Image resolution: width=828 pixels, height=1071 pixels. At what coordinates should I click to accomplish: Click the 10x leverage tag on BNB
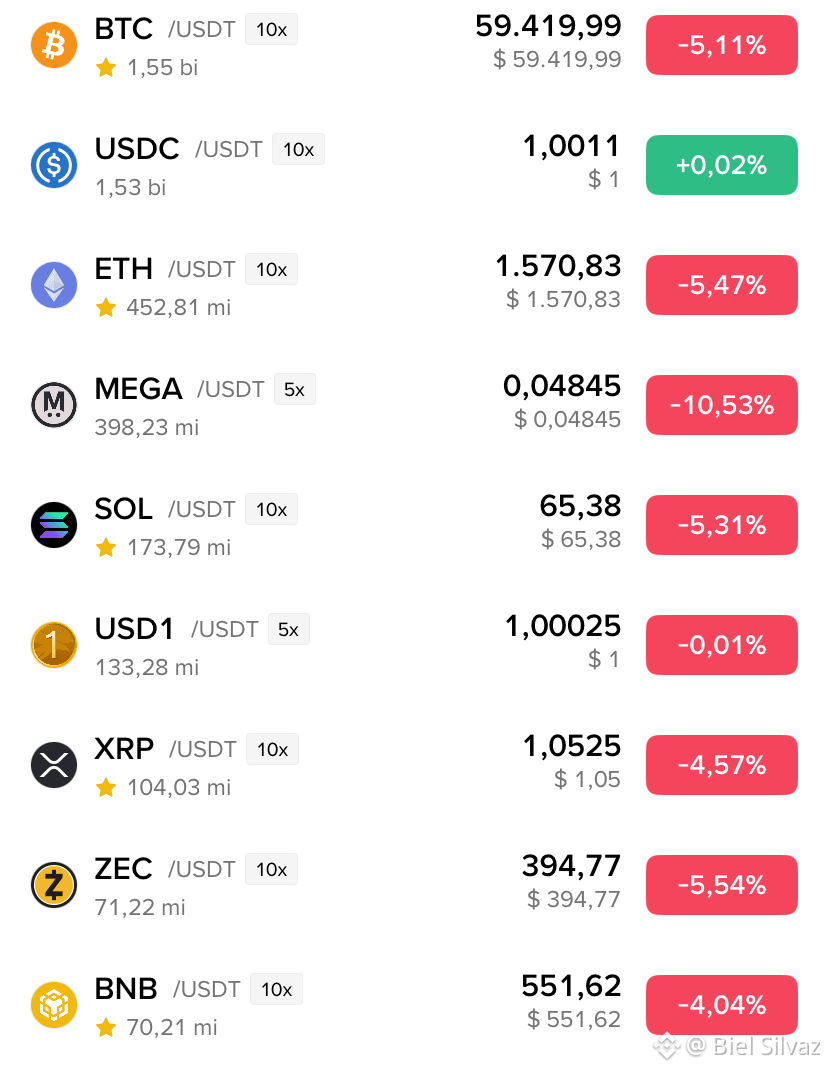pos(276,989)
